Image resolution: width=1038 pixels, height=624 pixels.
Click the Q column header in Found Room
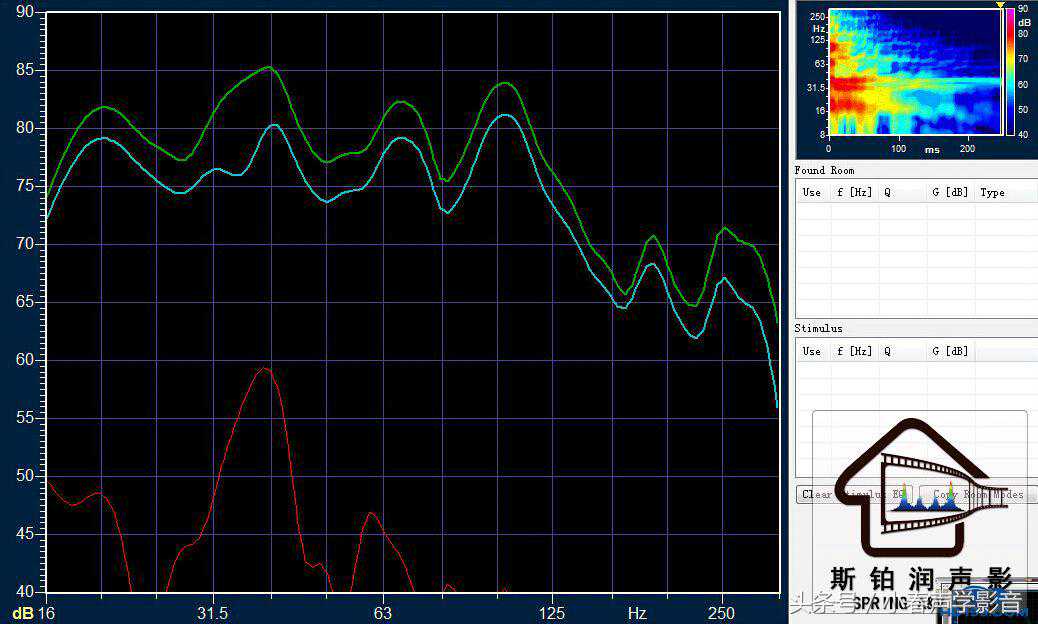(887, 192)
